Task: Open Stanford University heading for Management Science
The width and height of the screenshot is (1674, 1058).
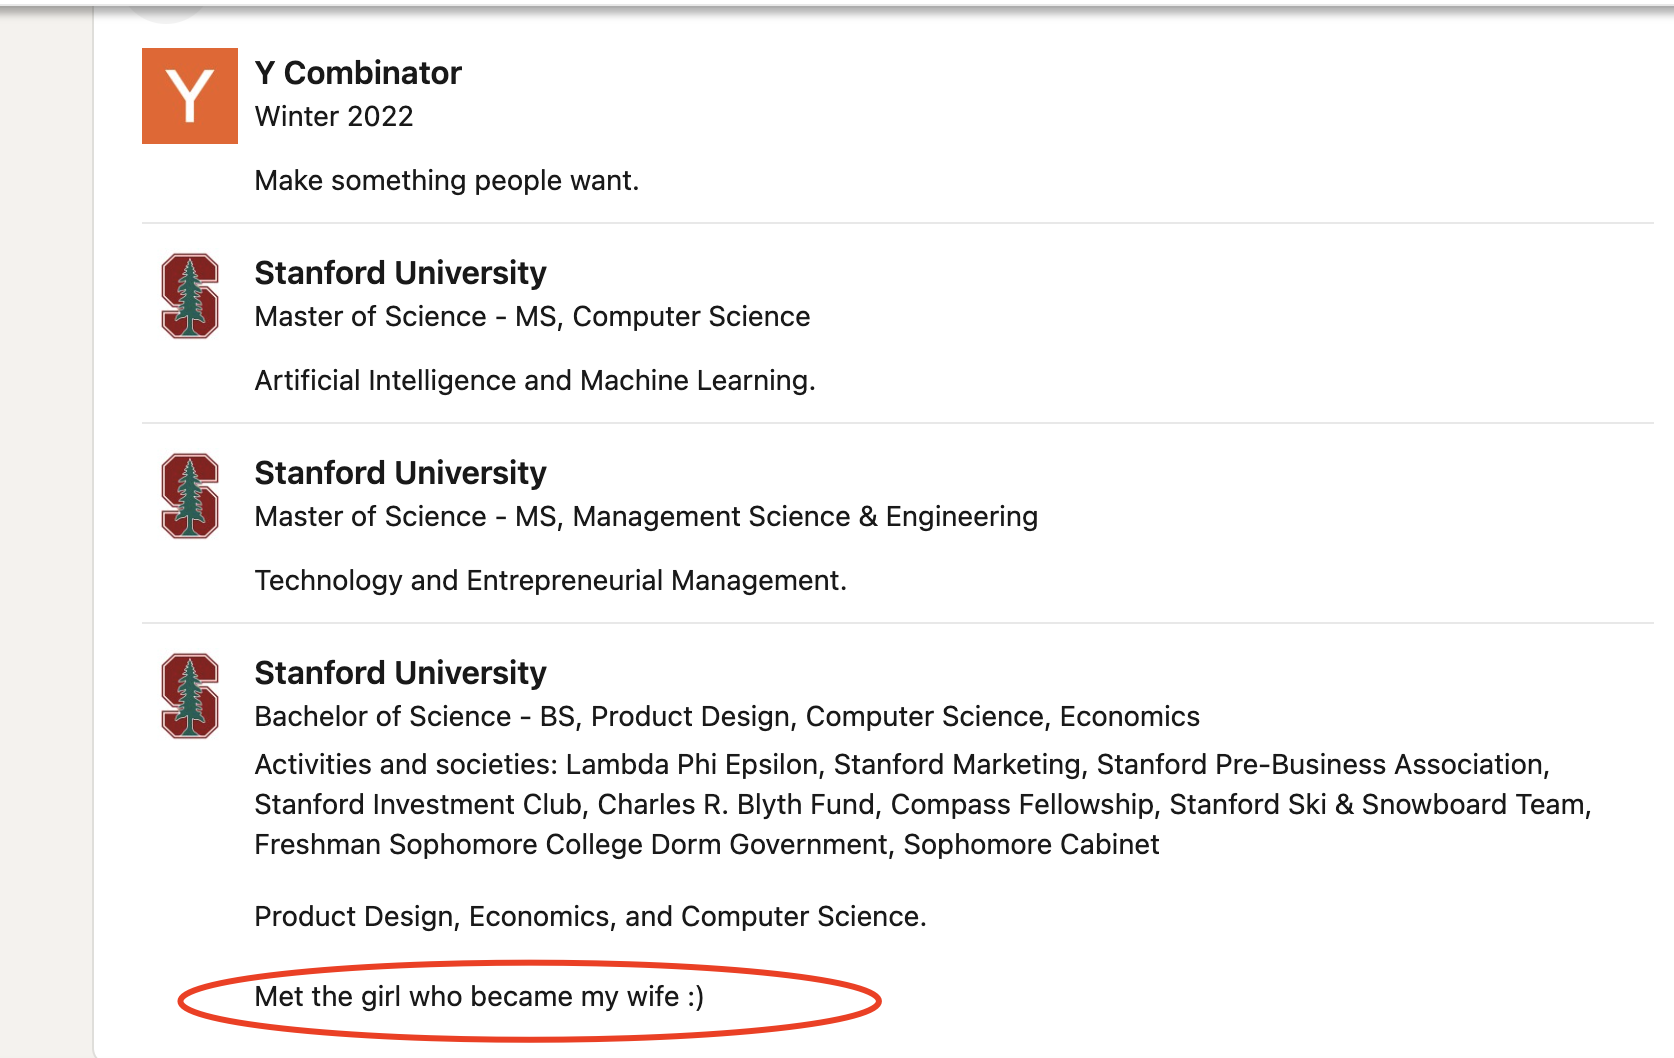Action: pyautogui.click(x=400, y=473)
